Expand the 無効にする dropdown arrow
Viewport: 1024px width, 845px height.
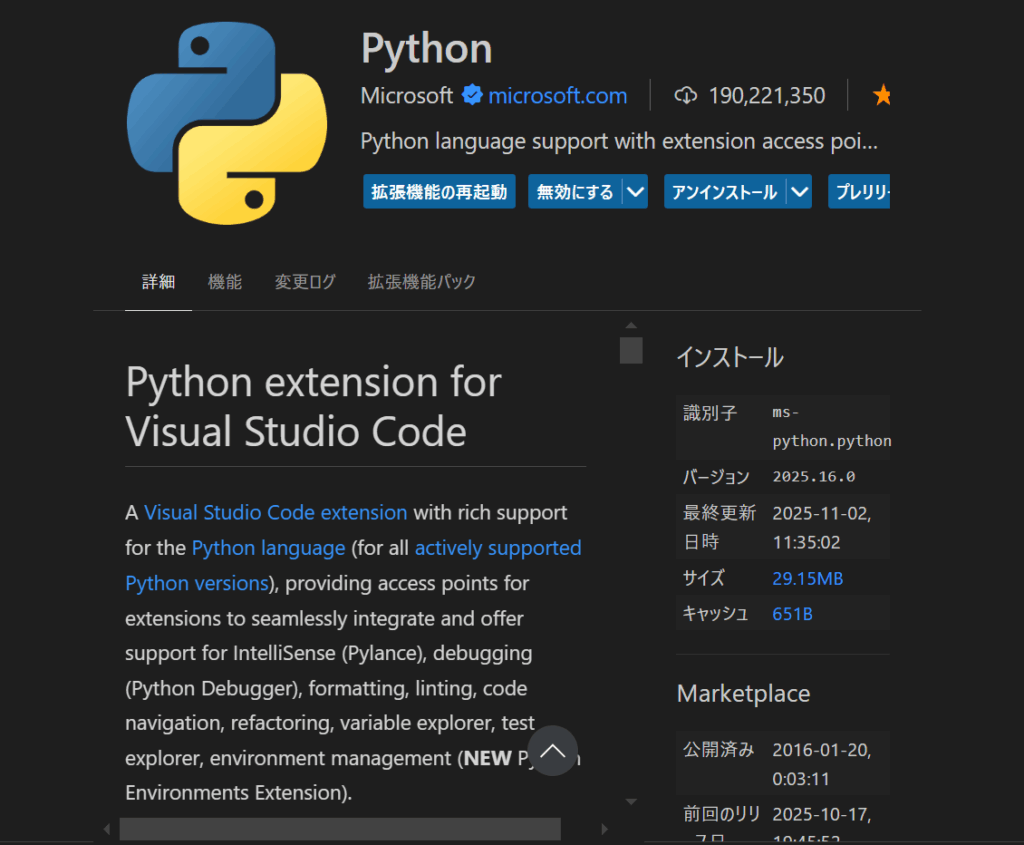coord(635,192)
